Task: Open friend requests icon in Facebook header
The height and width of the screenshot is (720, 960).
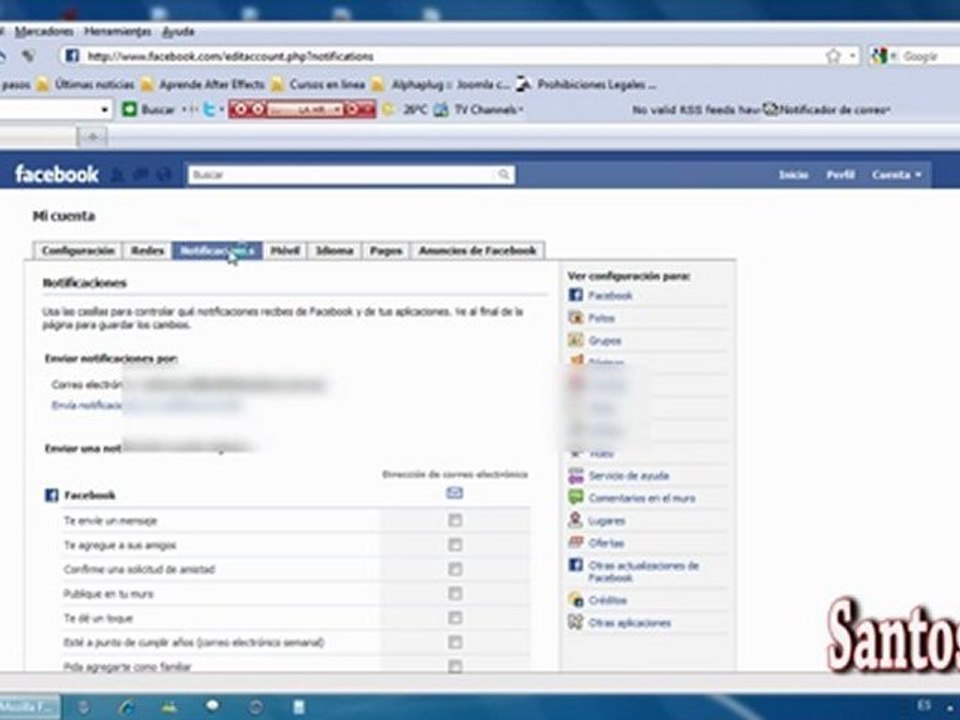Action: click(117, 175)
